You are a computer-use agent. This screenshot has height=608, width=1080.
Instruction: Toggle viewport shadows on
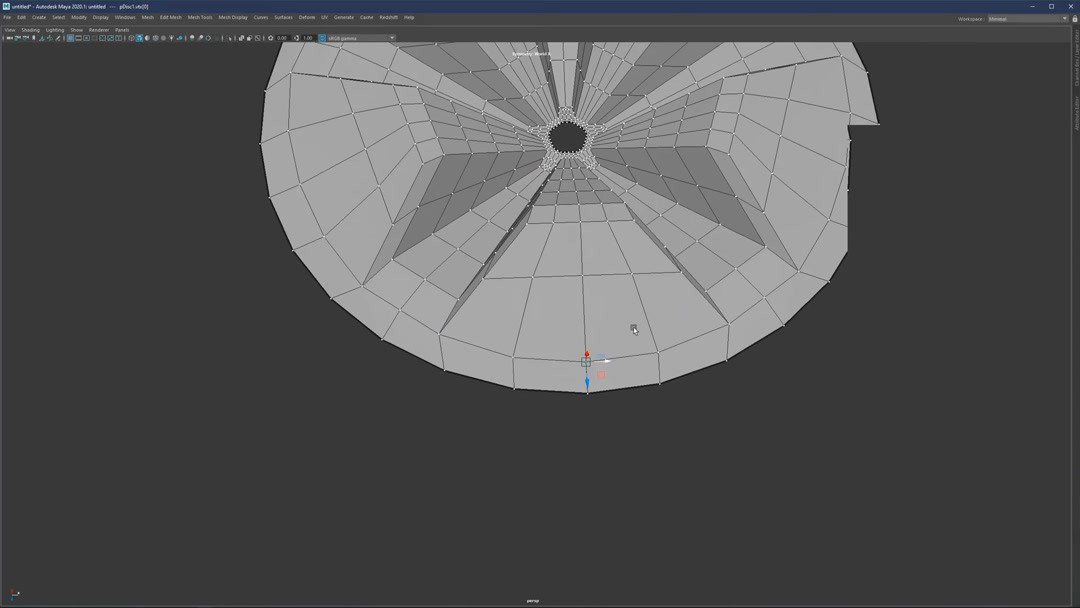point(179,38)
